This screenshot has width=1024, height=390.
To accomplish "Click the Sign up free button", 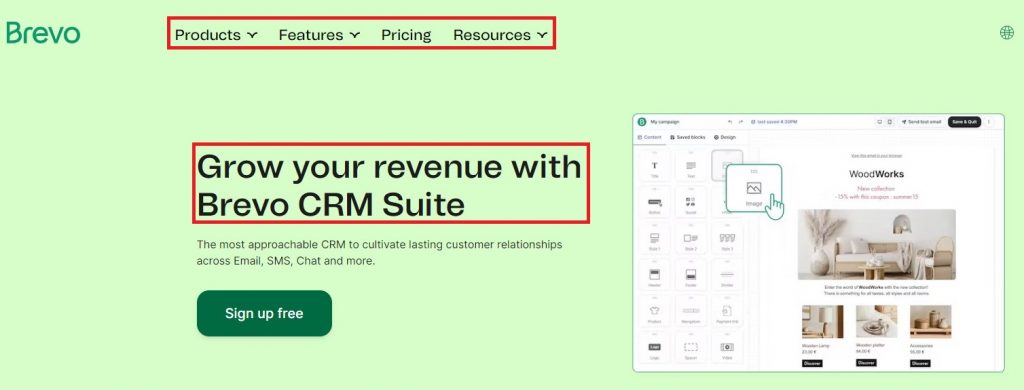I will click(264, 313).
